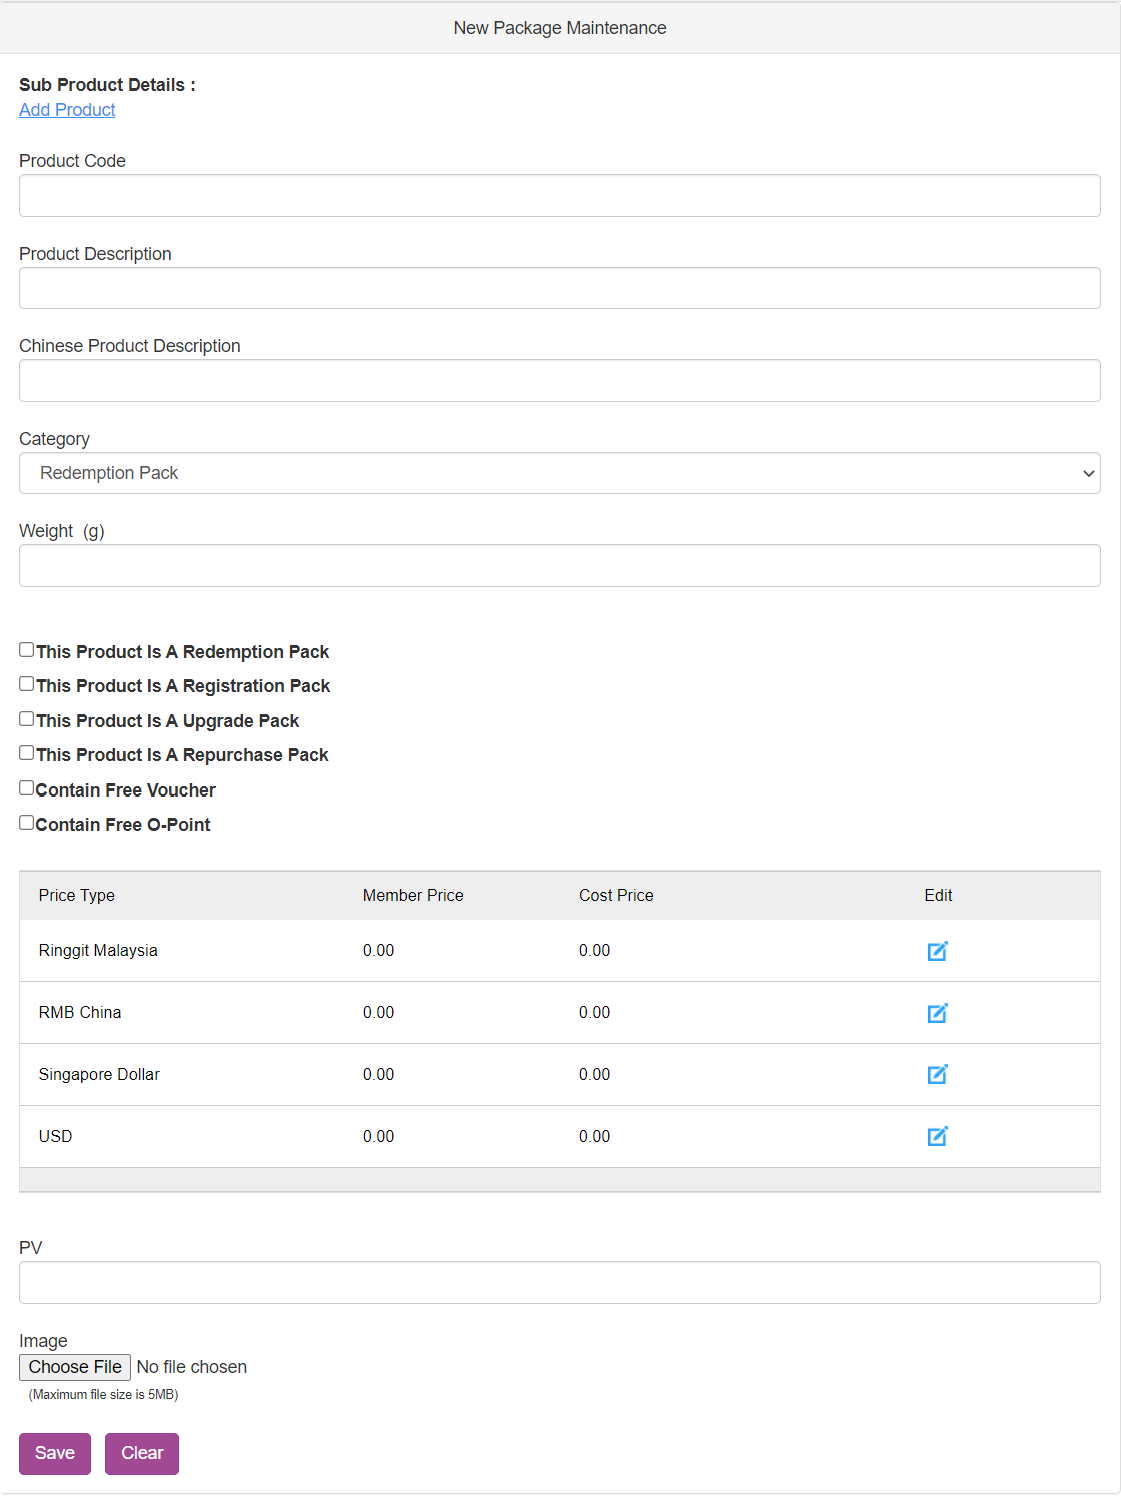Select the Weight (g) input box
The width and height of the screenshot is (1121, 1506).
click(560, 566)
